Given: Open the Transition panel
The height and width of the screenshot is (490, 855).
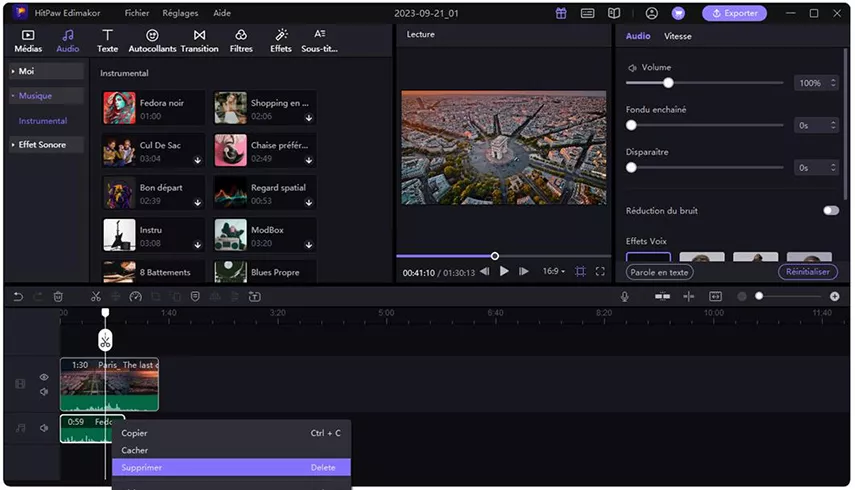Looking at the screenshot, I should tap(200, 41).
